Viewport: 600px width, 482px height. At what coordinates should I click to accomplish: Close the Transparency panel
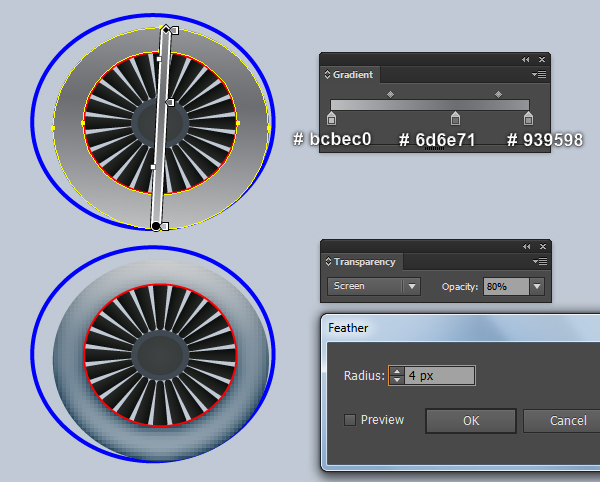click(543, 246)
